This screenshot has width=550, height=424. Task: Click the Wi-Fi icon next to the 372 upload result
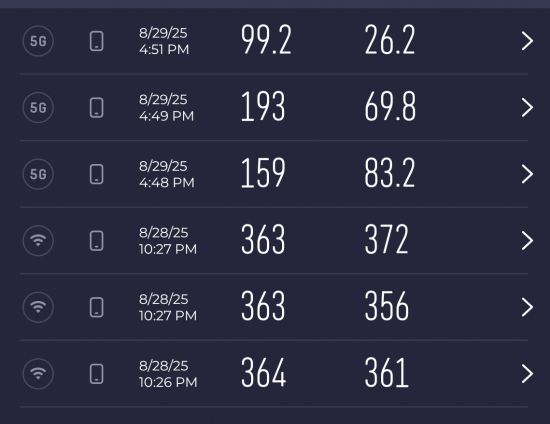38,241
